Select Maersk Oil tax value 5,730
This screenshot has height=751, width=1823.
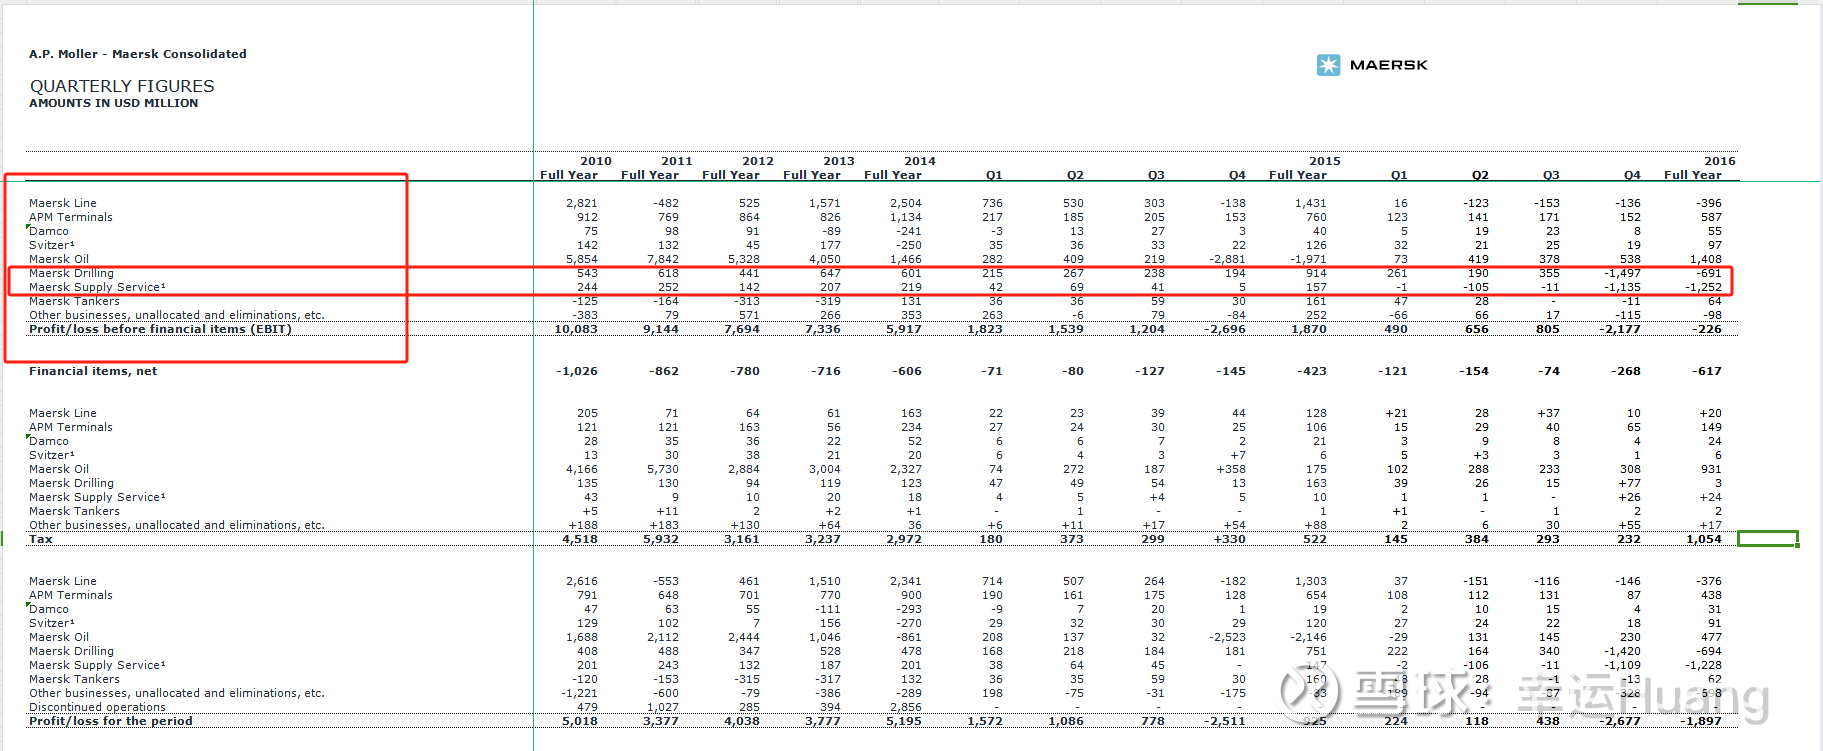pos(663,469)
